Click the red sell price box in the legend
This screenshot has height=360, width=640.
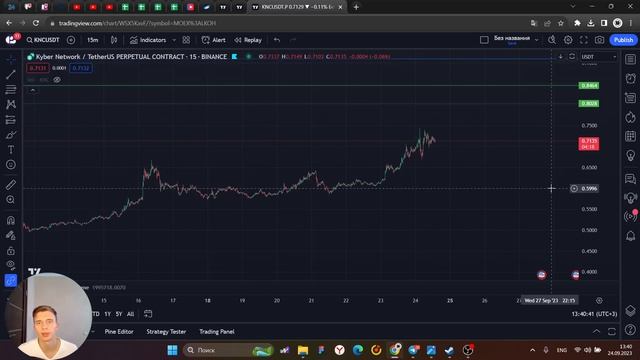point(38,68)
